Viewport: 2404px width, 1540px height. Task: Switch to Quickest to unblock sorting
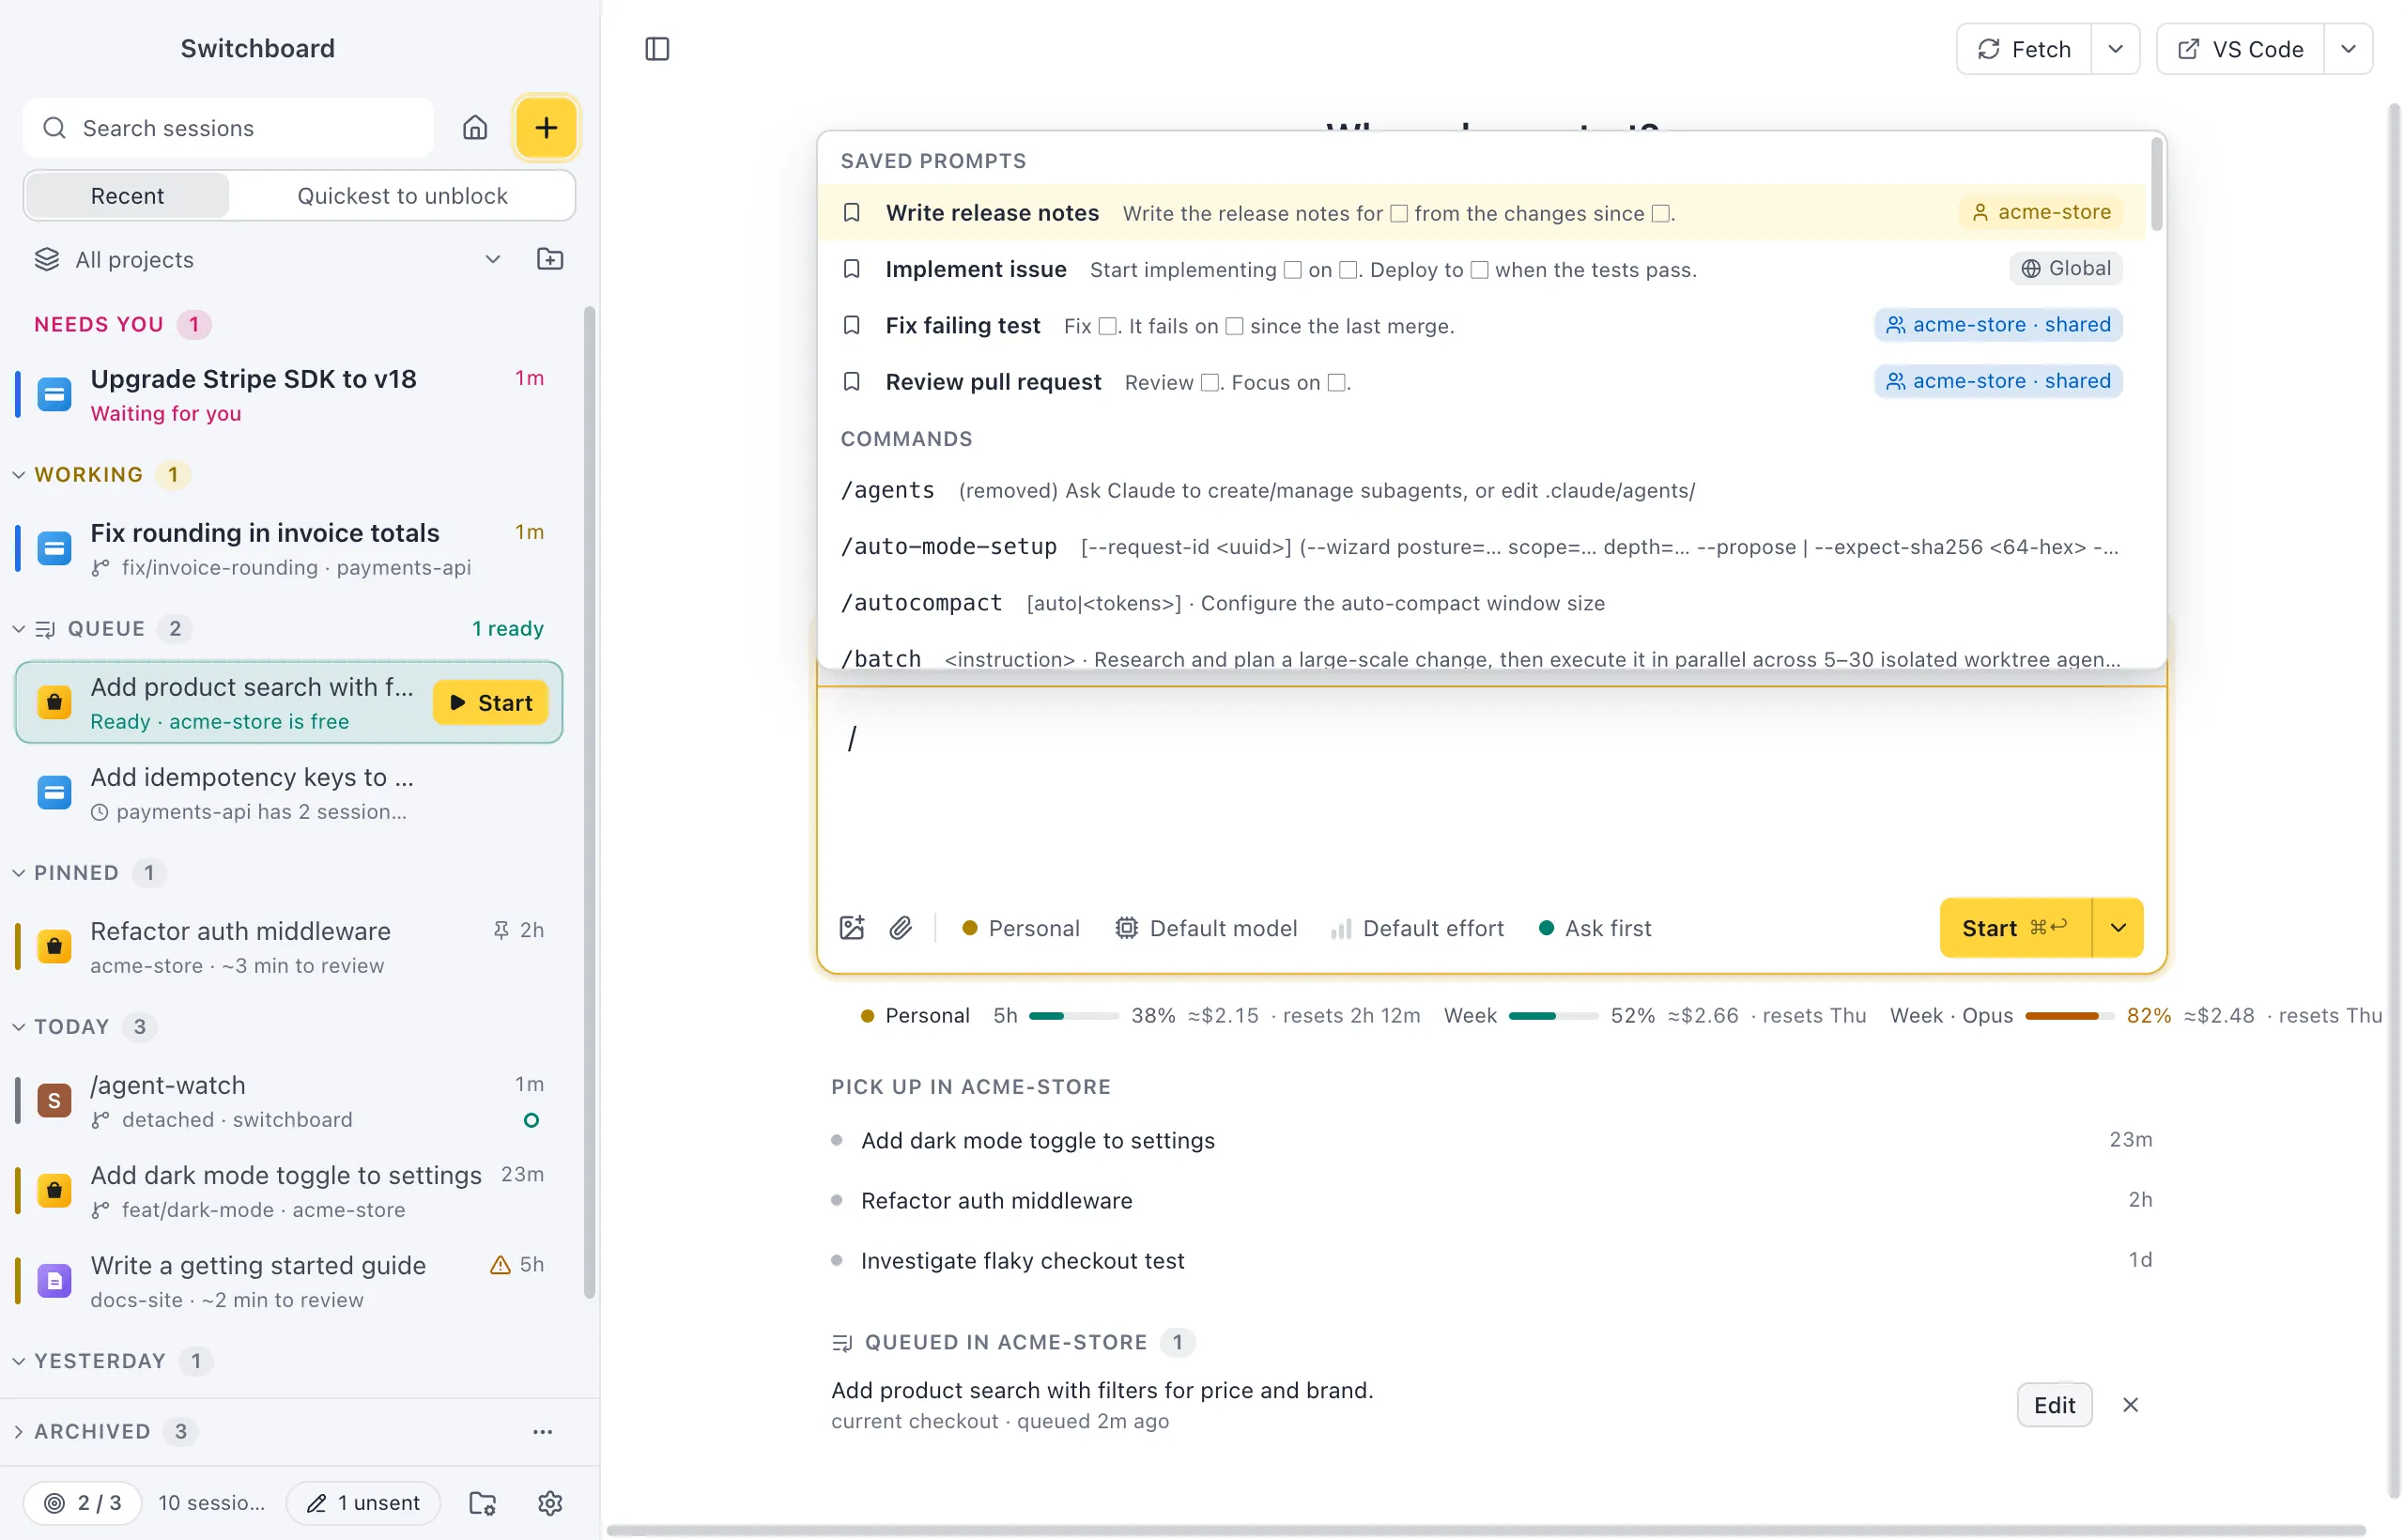click(x=402, y=196)
